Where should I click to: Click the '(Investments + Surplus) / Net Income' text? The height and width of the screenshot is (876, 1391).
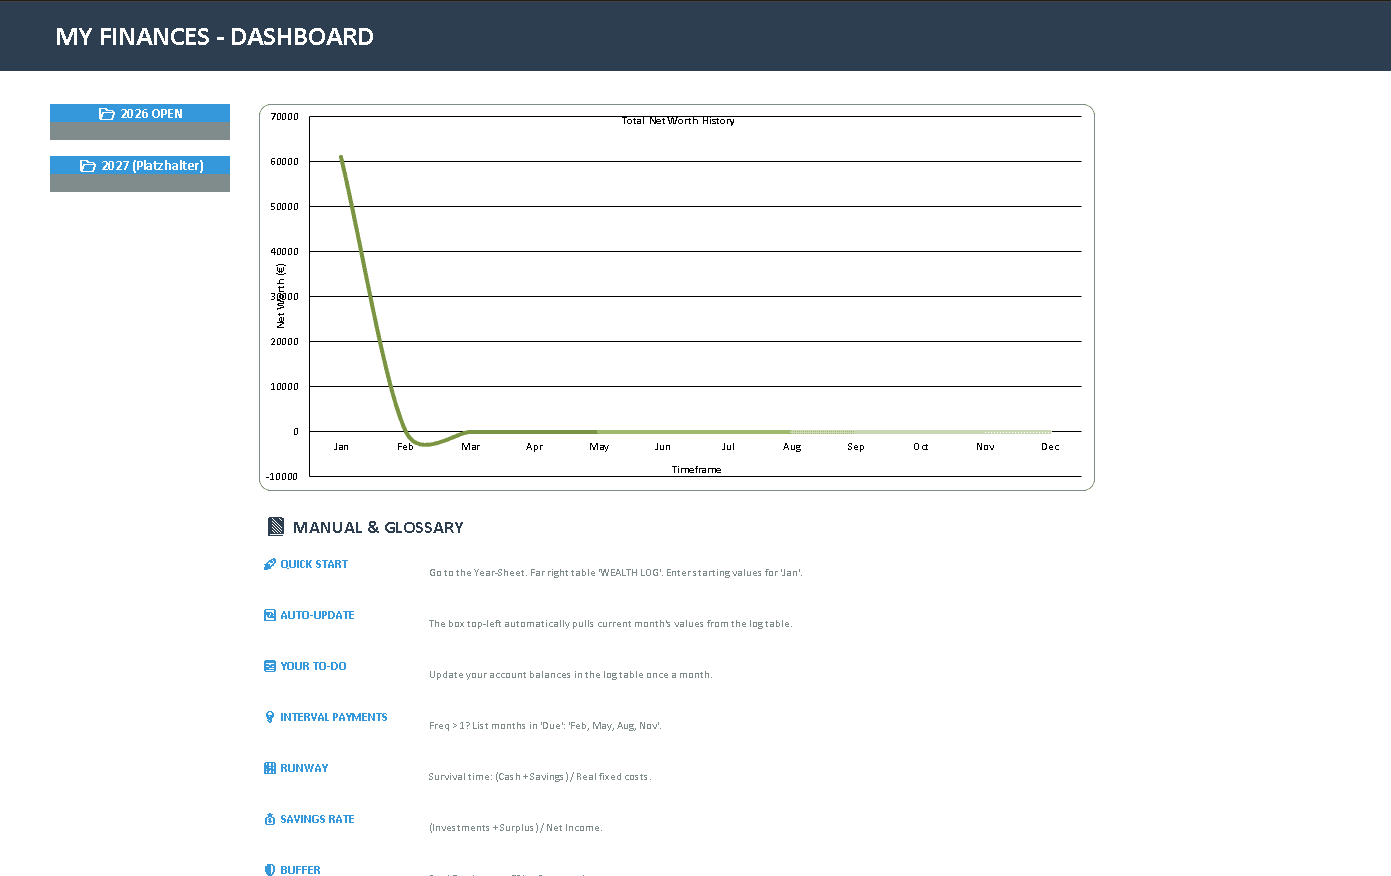point(516,828)
